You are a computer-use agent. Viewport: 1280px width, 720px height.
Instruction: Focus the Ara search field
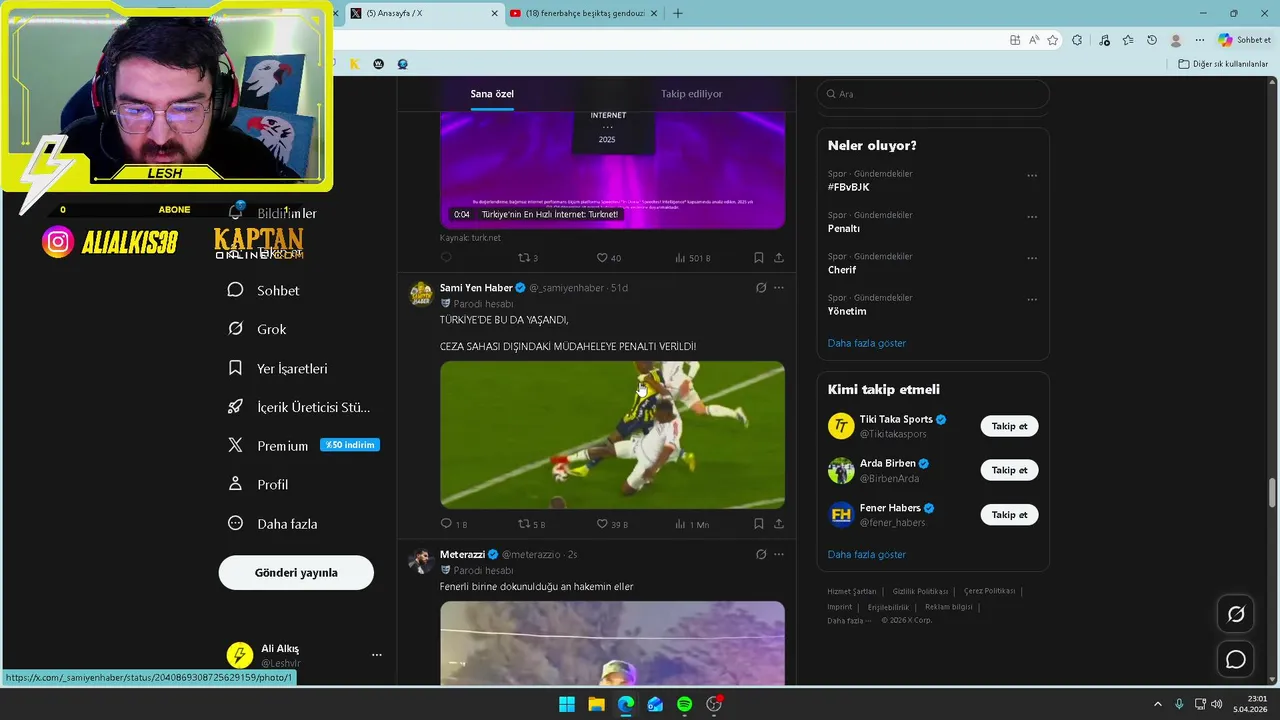tap(933, 94)
